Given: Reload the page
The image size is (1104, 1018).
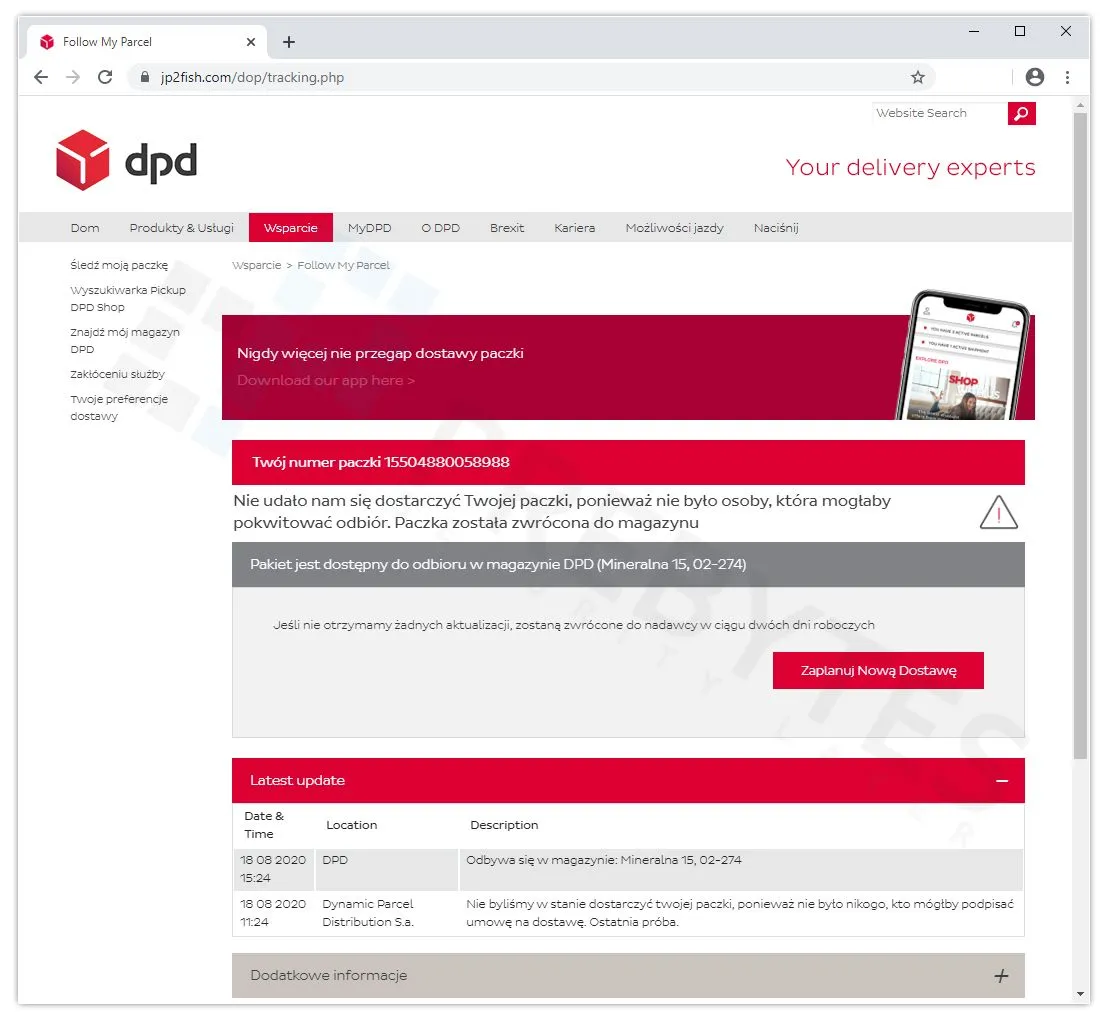Looking at the screenshot, I should coord(105,76).
